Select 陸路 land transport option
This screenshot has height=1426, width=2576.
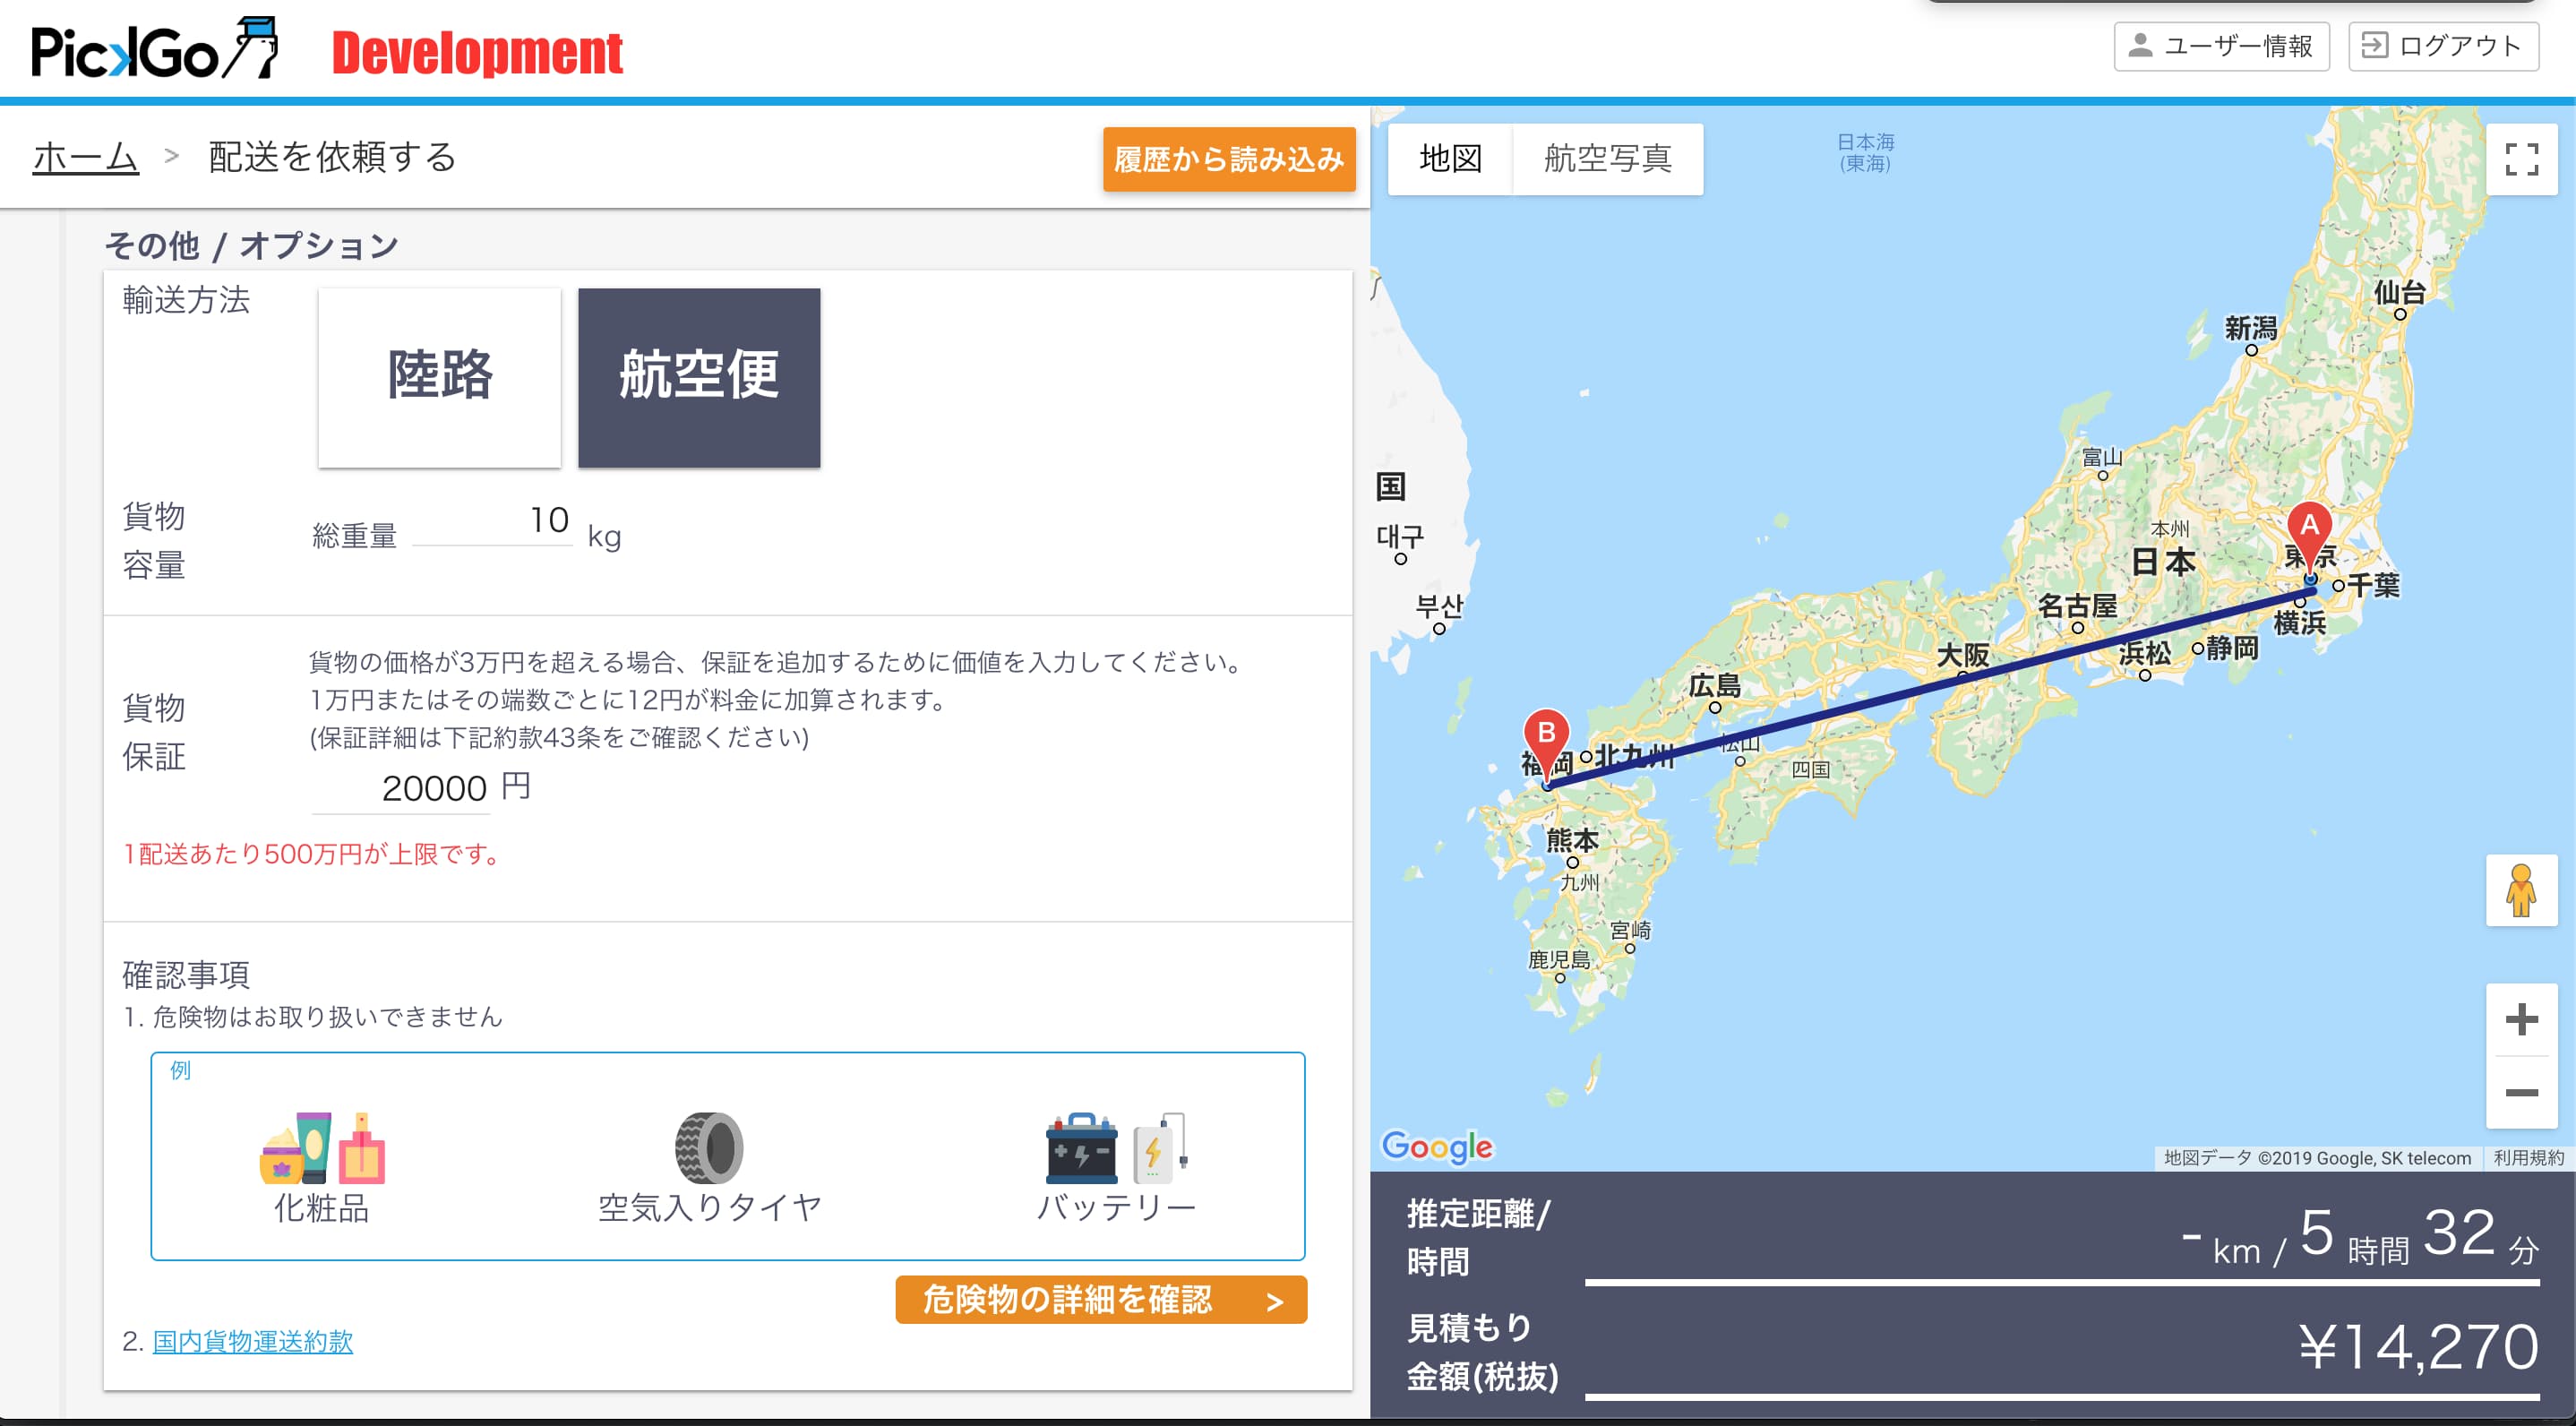point(439,377)
